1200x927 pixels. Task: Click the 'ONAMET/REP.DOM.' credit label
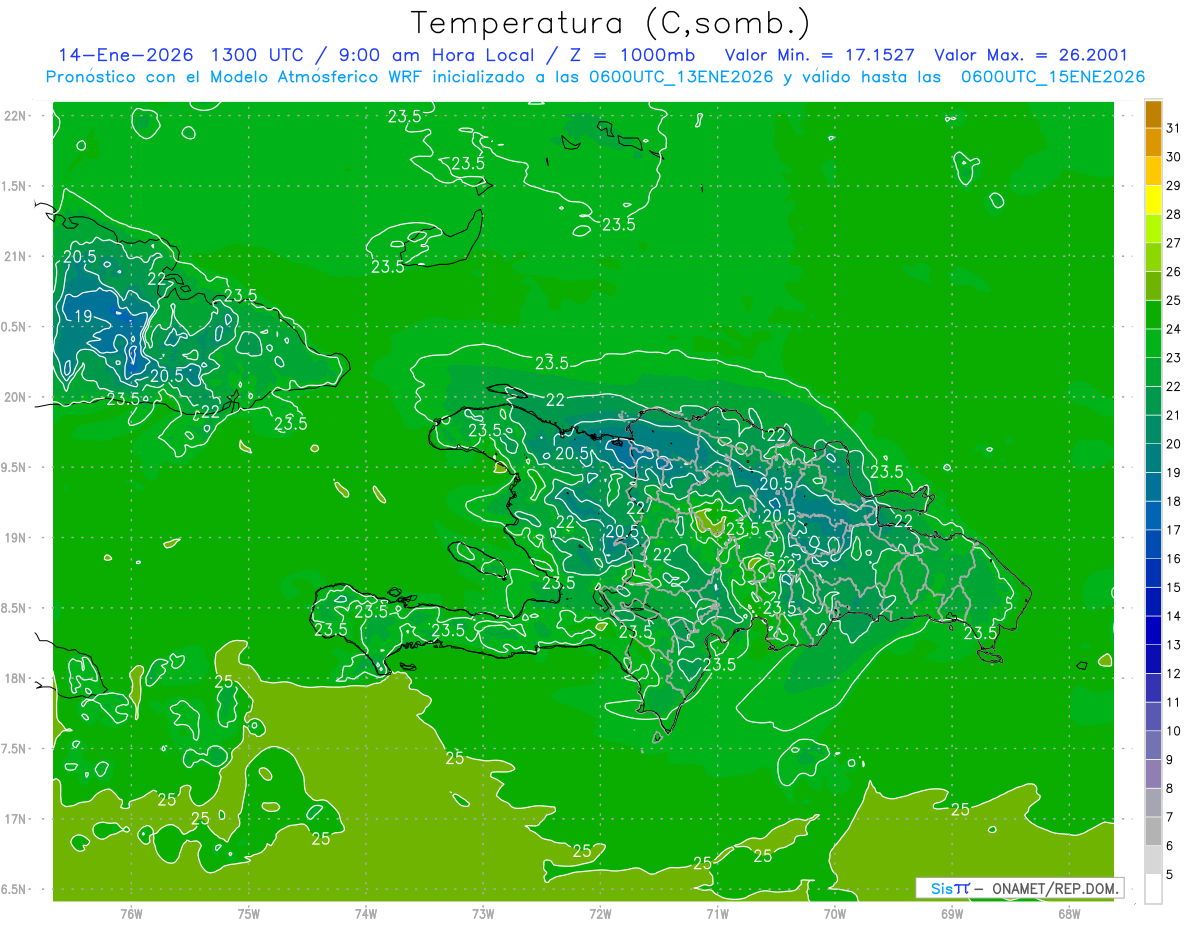tap(1055, 888)
